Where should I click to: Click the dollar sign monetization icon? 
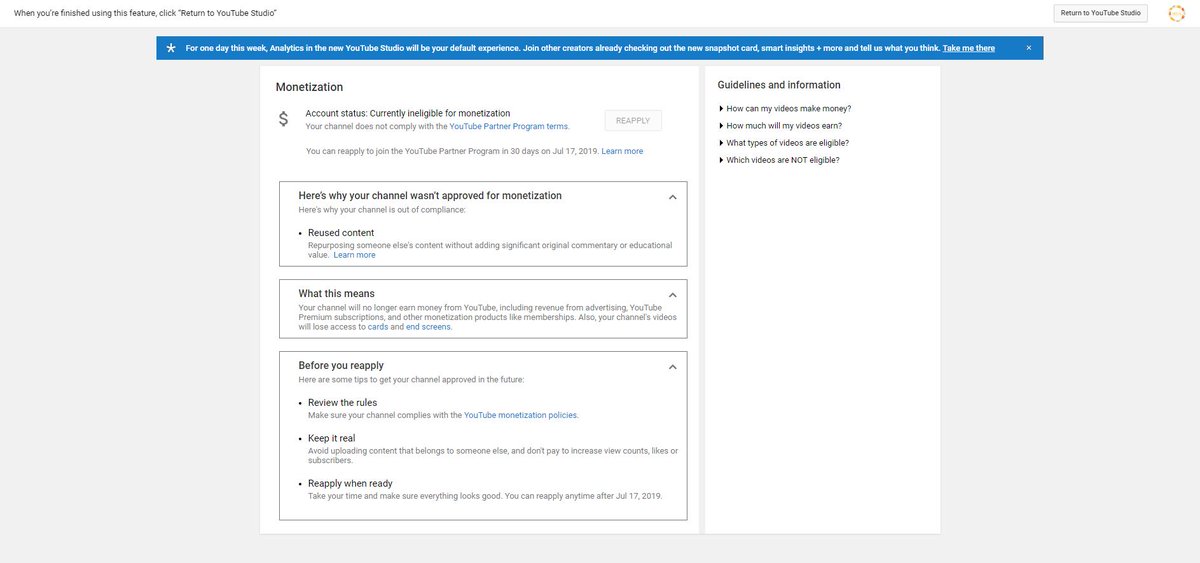[283, 120]
